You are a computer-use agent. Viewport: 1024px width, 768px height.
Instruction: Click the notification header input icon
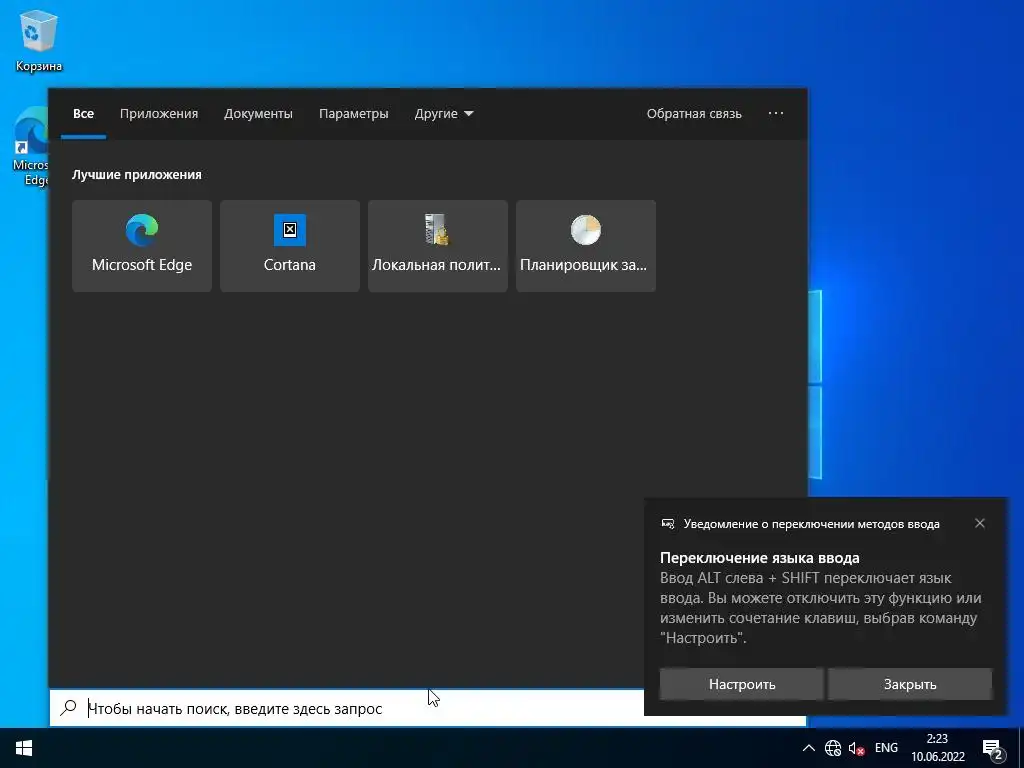pyautogui.click(x=667, y=524)
